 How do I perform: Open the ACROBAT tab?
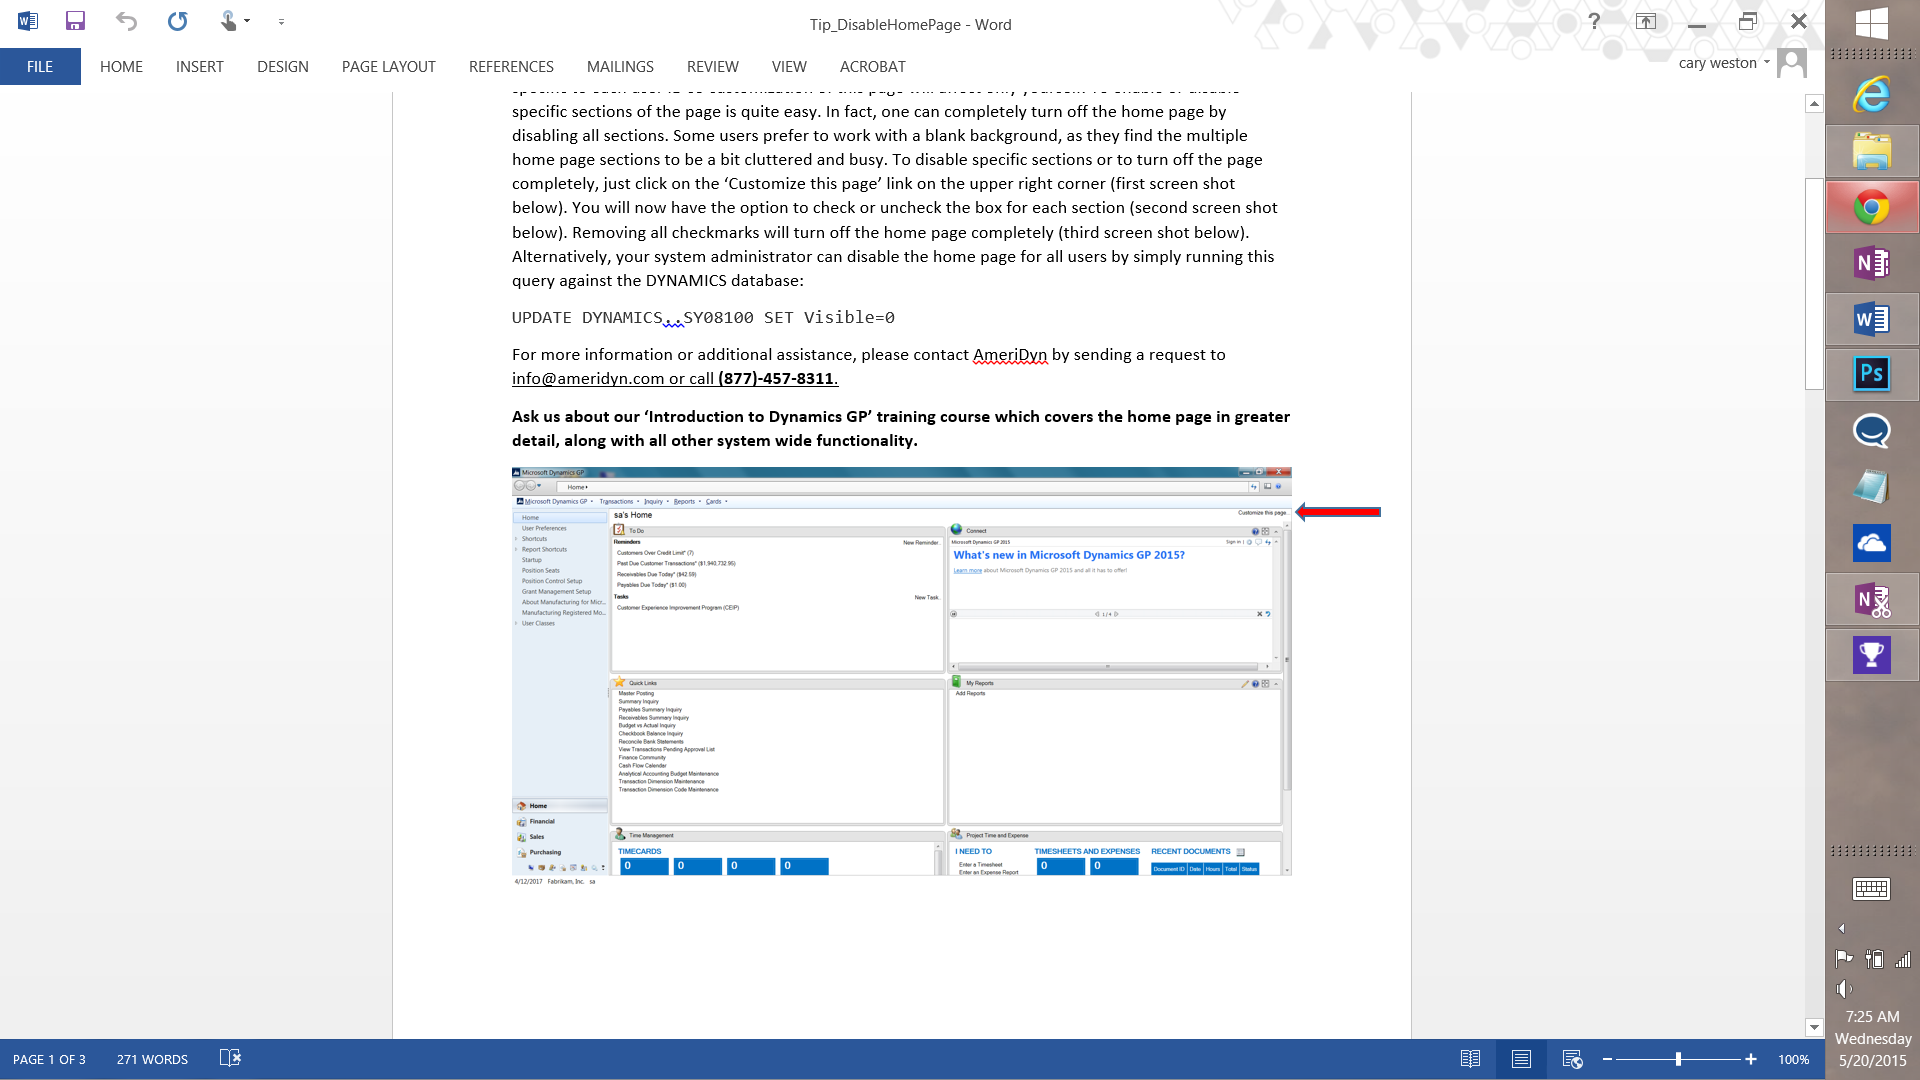pos(872,66)
